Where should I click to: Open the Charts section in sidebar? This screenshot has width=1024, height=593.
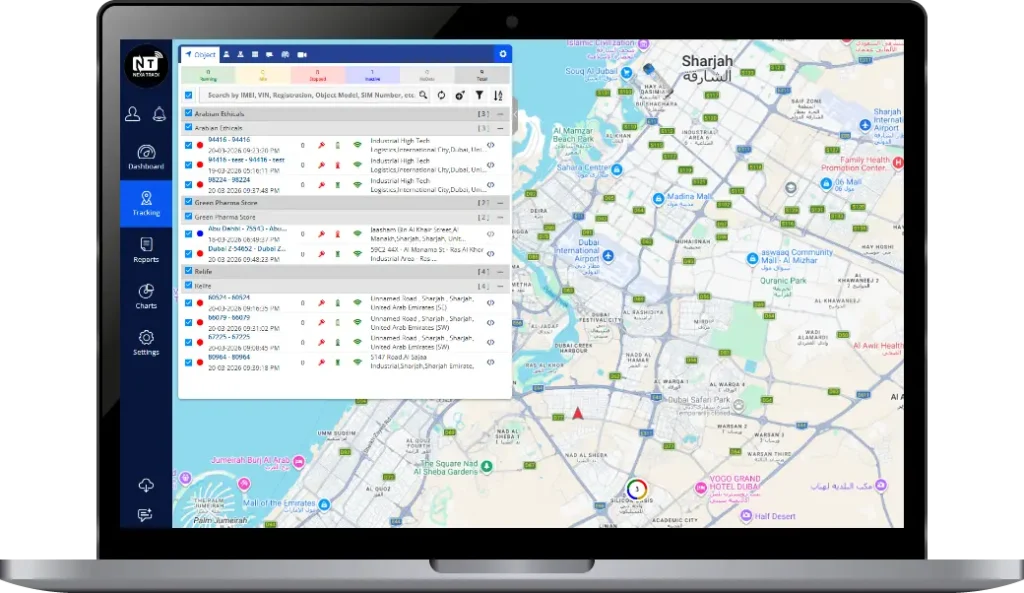(146, 295)
